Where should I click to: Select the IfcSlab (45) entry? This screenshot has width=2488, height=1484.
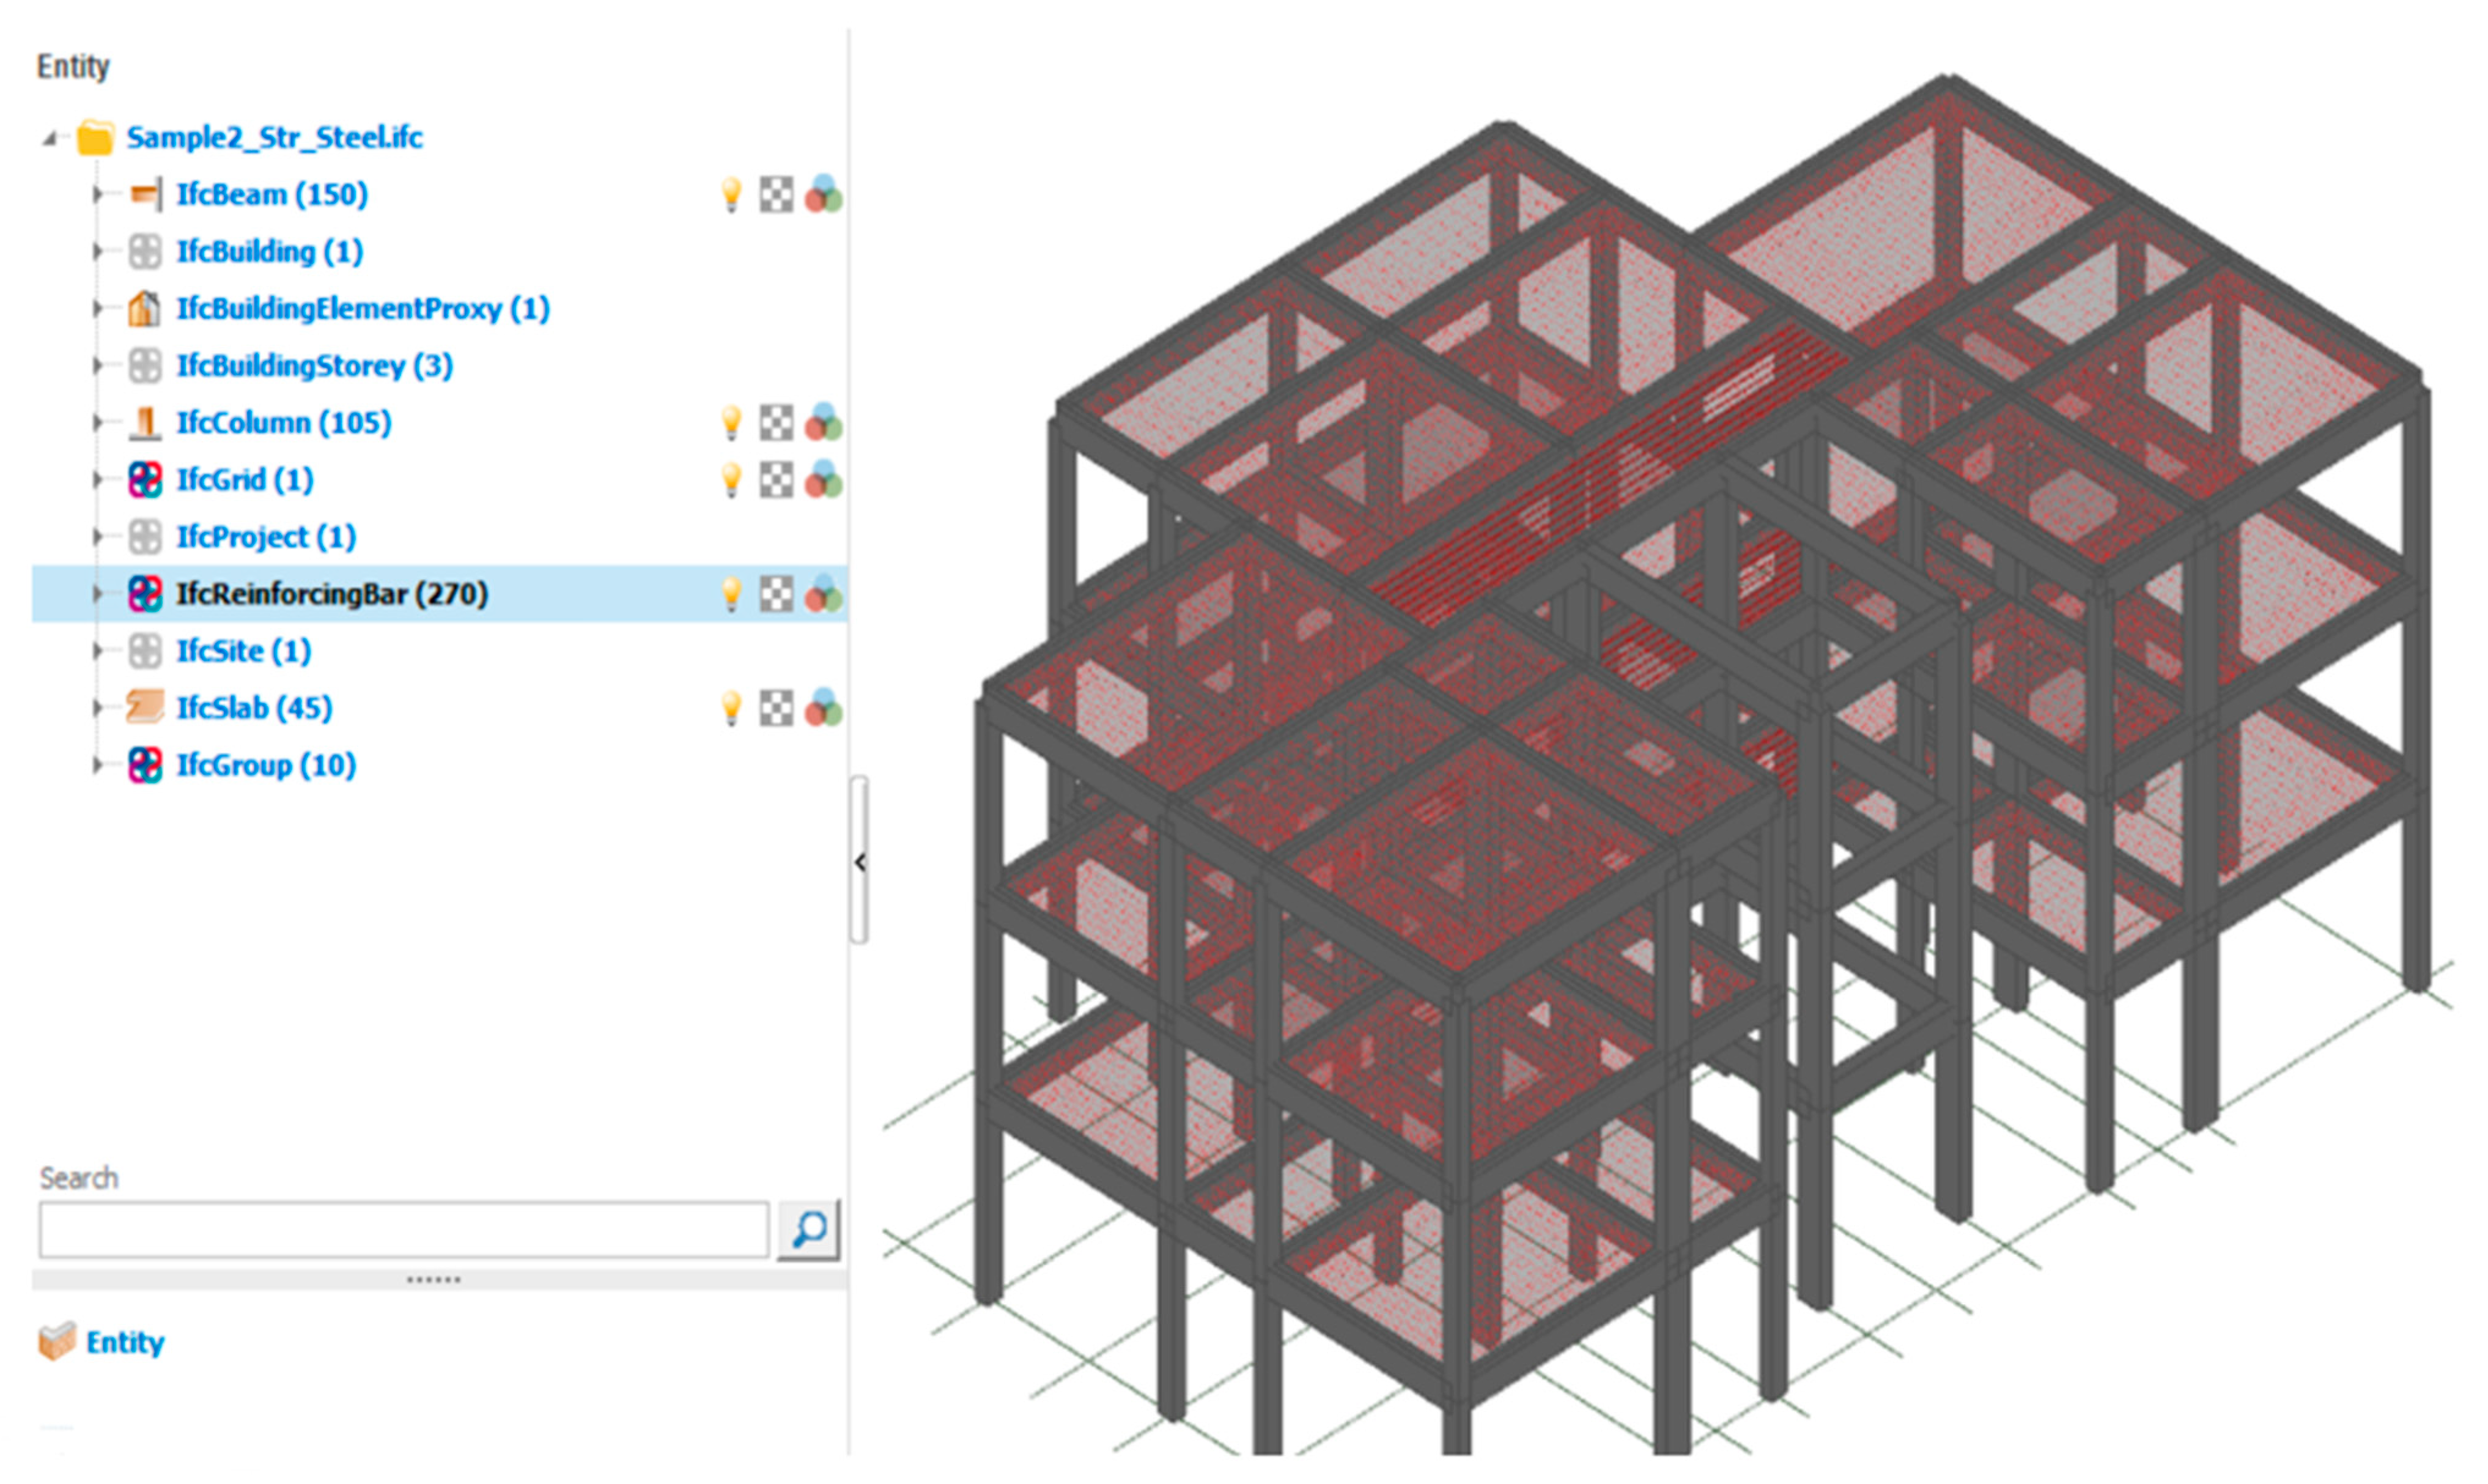pos(254,708)
